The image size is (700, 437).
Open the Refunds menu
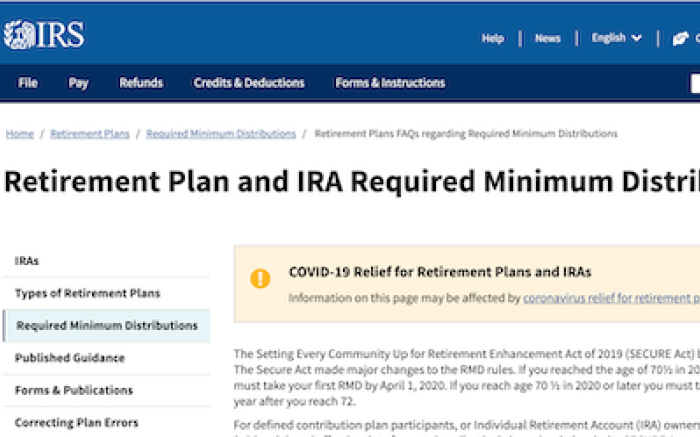point(141,83)
